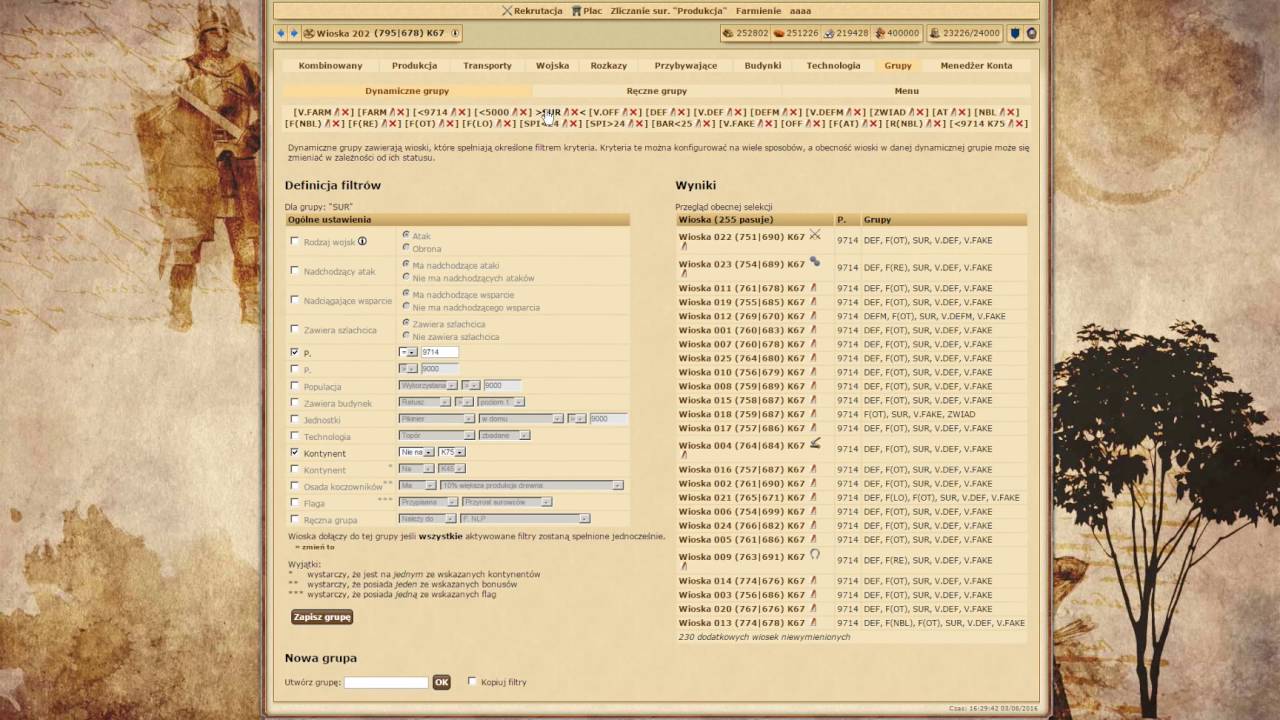Click the icon beside Wioska 004
The width and height of the screenshot is (1280, 720).
[815, 443]
